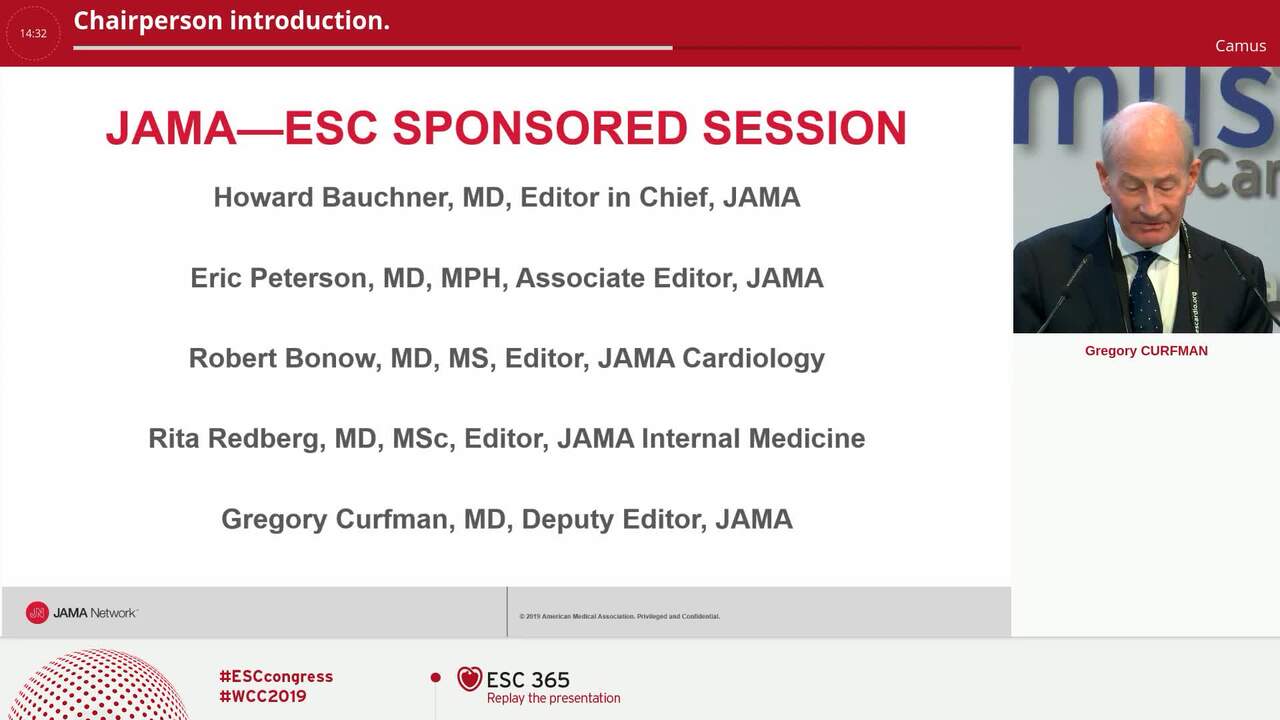Viewport: 1280px width, 720px height.
Task: Click the #ESCcongress hashtag
Action: coord(276,676)
